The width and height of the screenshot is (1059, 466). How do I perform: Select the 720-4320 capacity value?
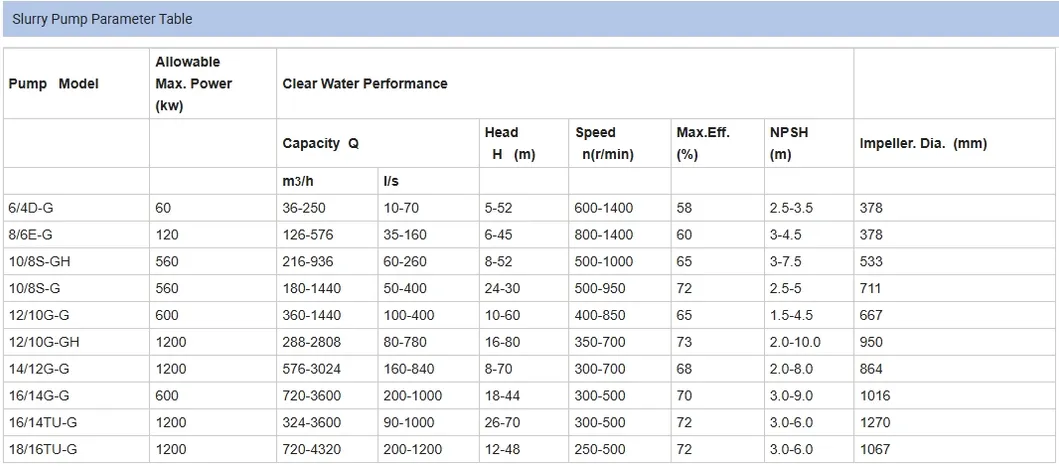coord(310,450)
